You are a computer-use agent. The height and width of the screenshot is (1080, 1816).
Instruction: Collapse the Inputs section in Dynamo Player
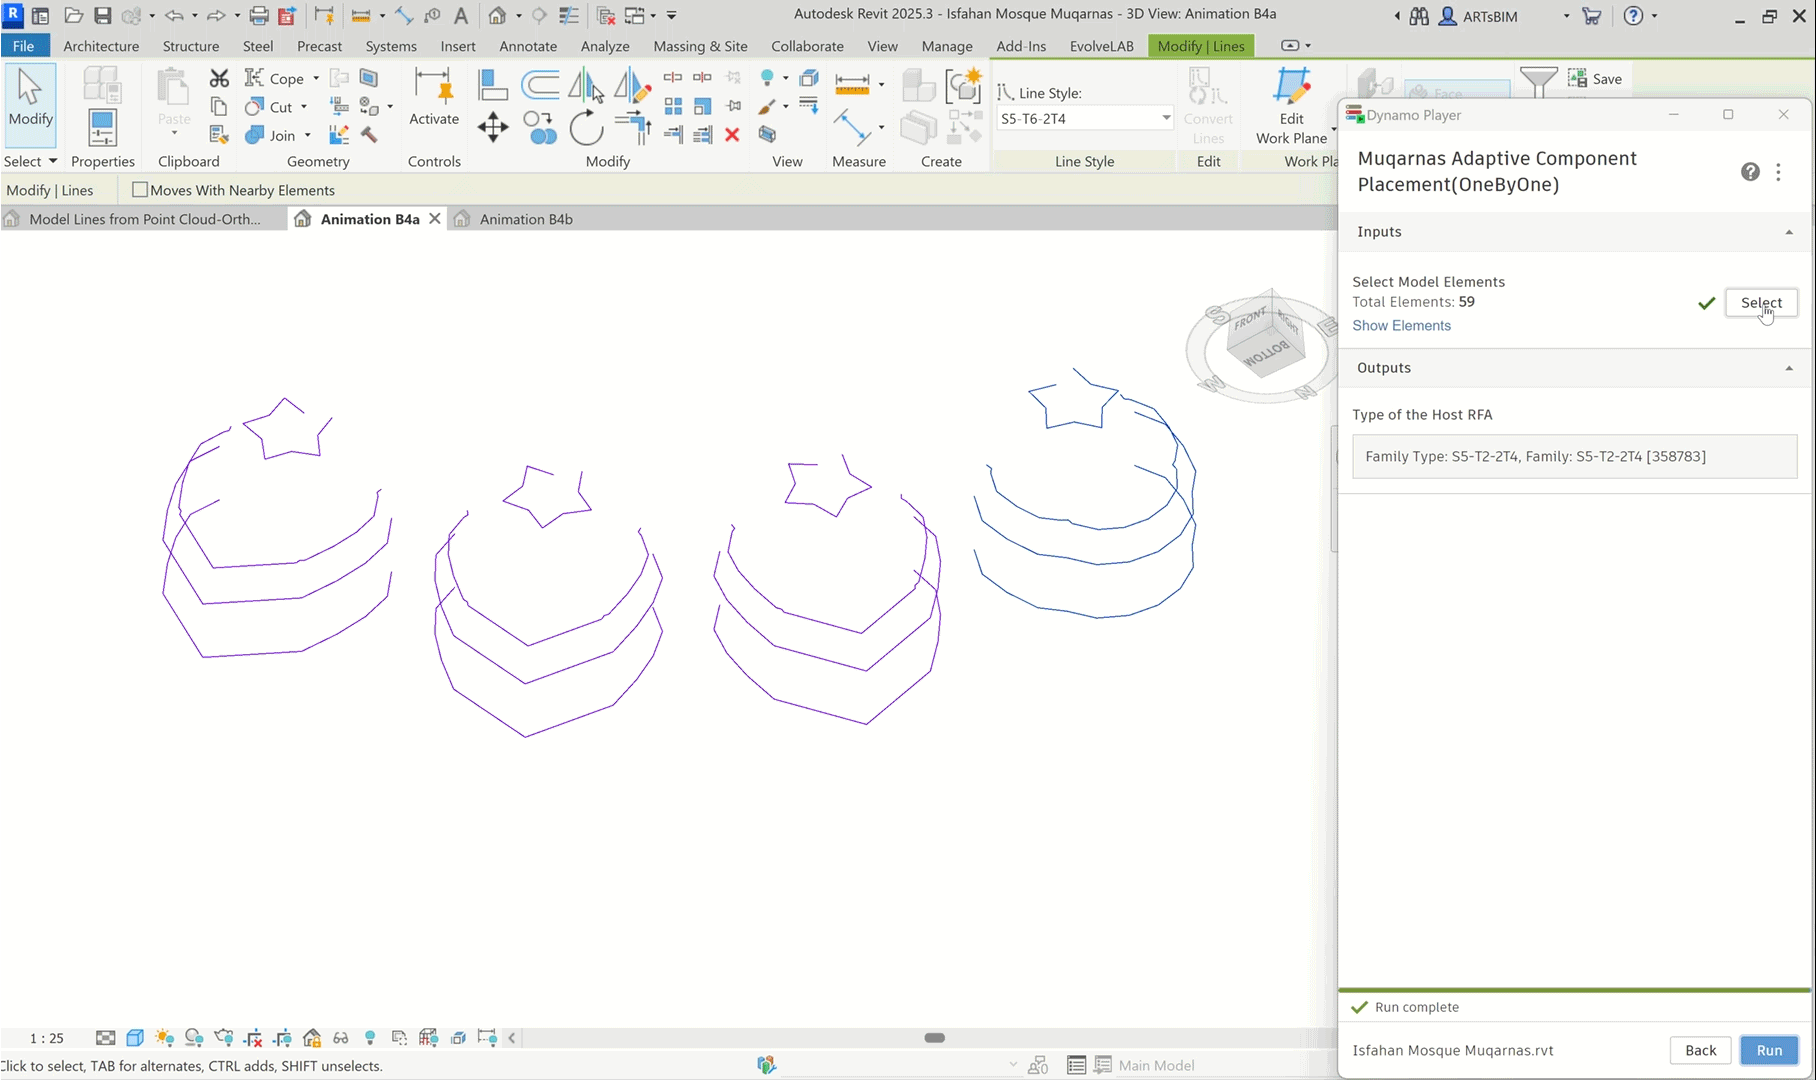1789,232
